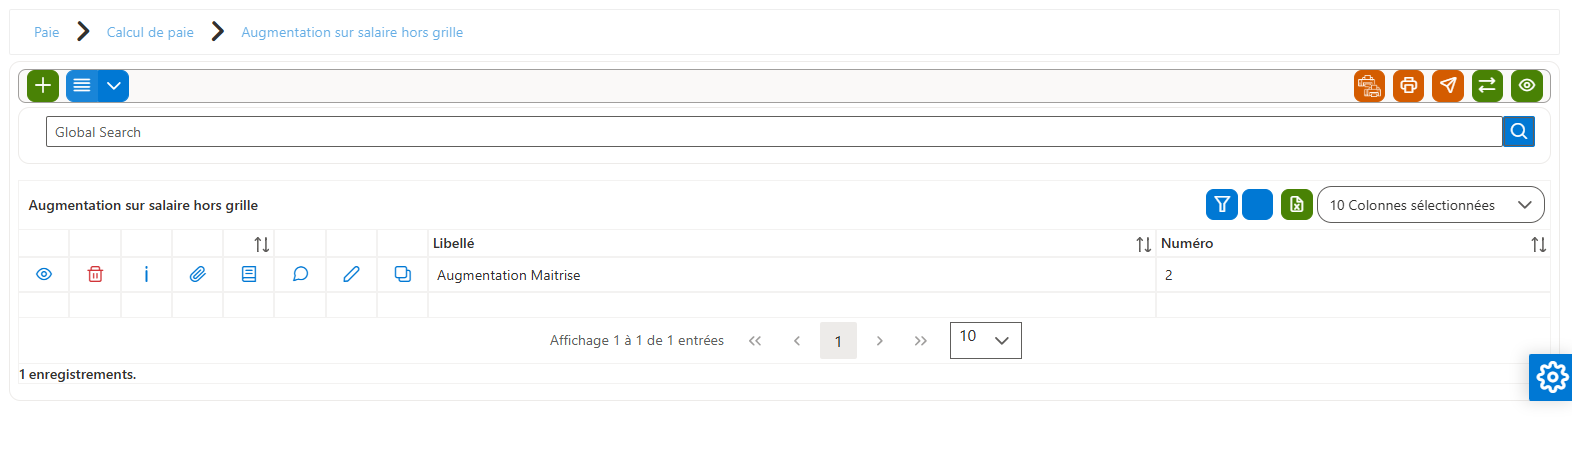This screenshot has height=470, width=1572.
Task: Click the blue filter funnel button
Action: point(1222,205)
